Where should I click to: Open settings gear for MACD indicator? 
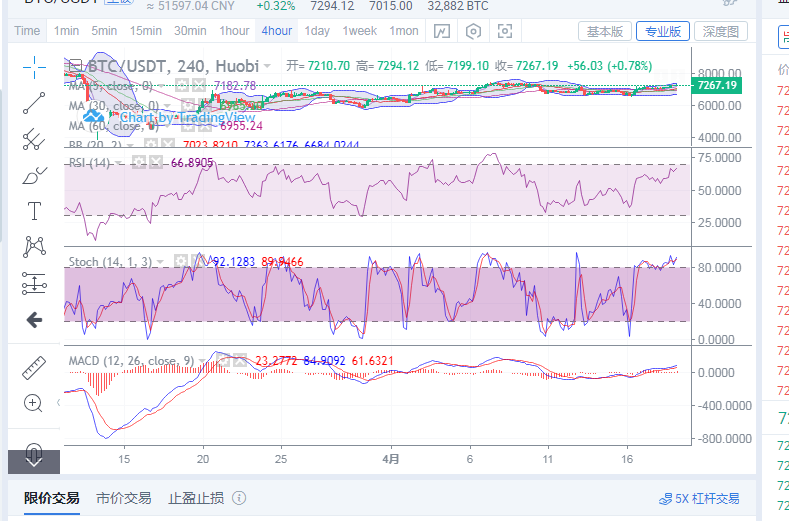(223, 360)
